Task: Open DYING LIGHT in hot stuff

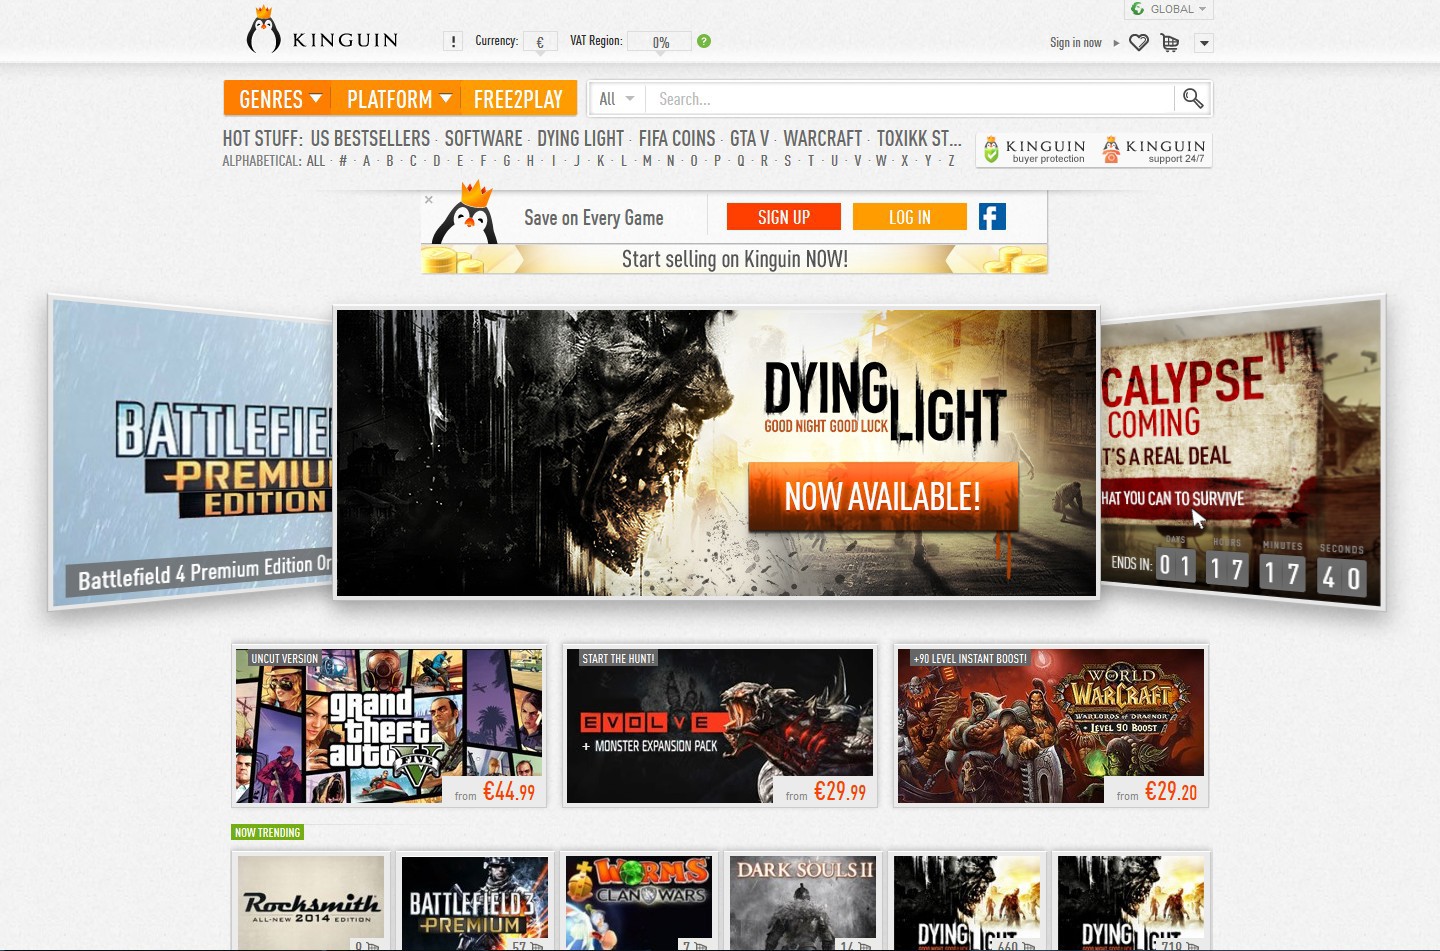Action: [580, 139]
